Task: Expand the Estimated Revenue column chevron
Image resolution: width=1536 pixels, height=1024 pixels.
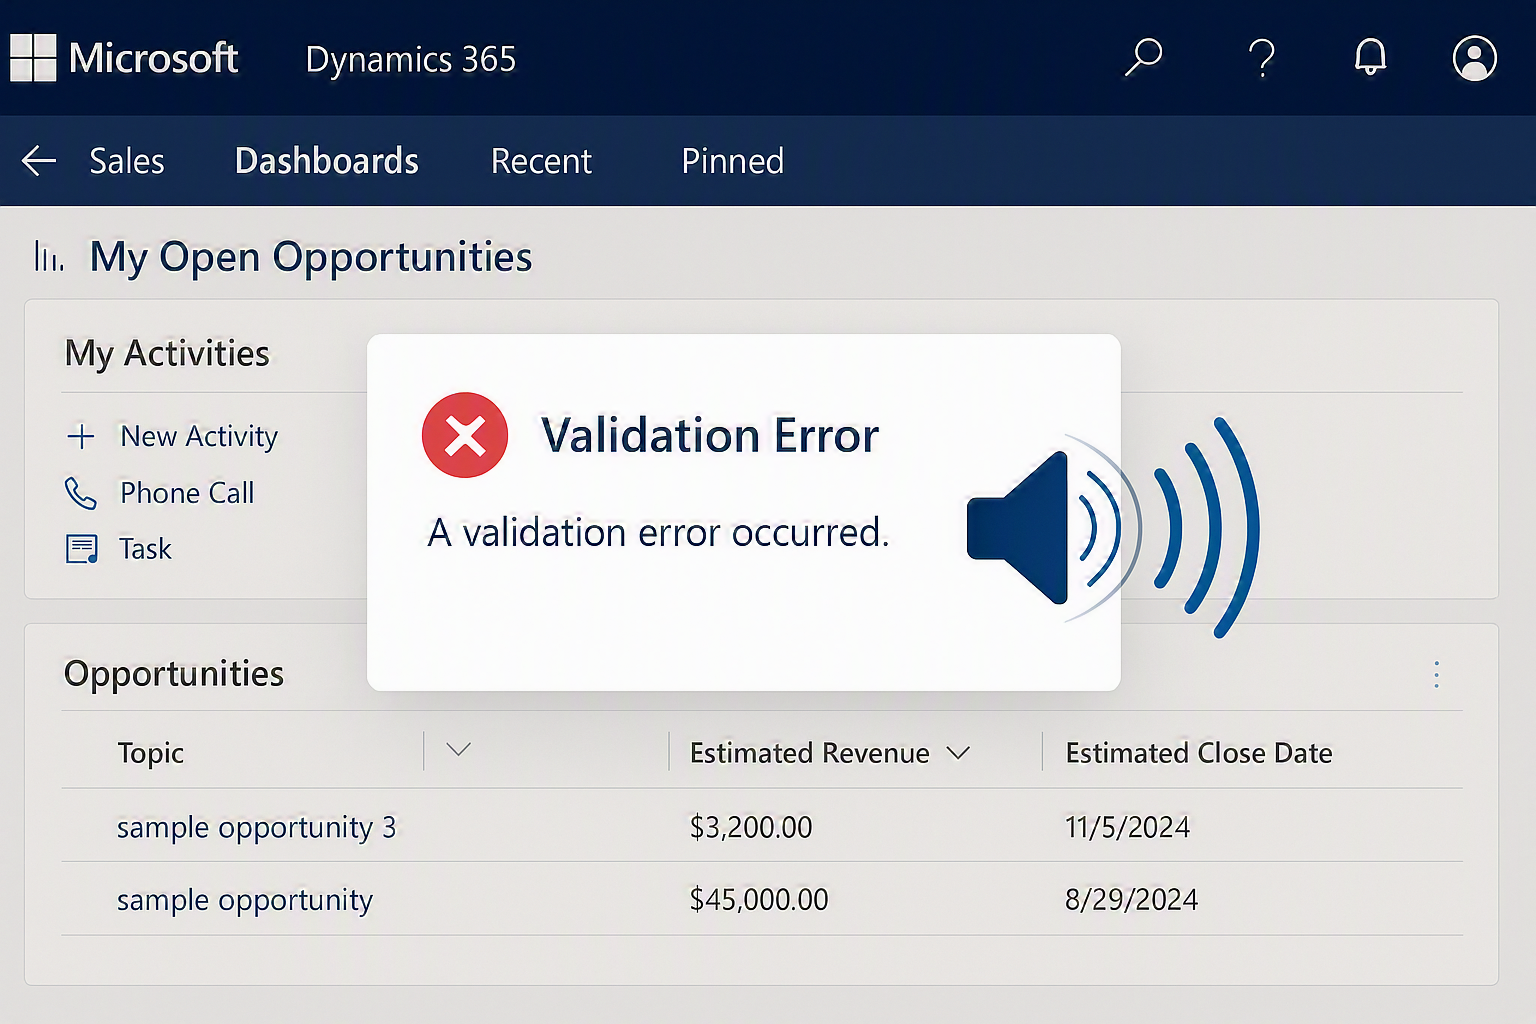Action: coord(958,753)
